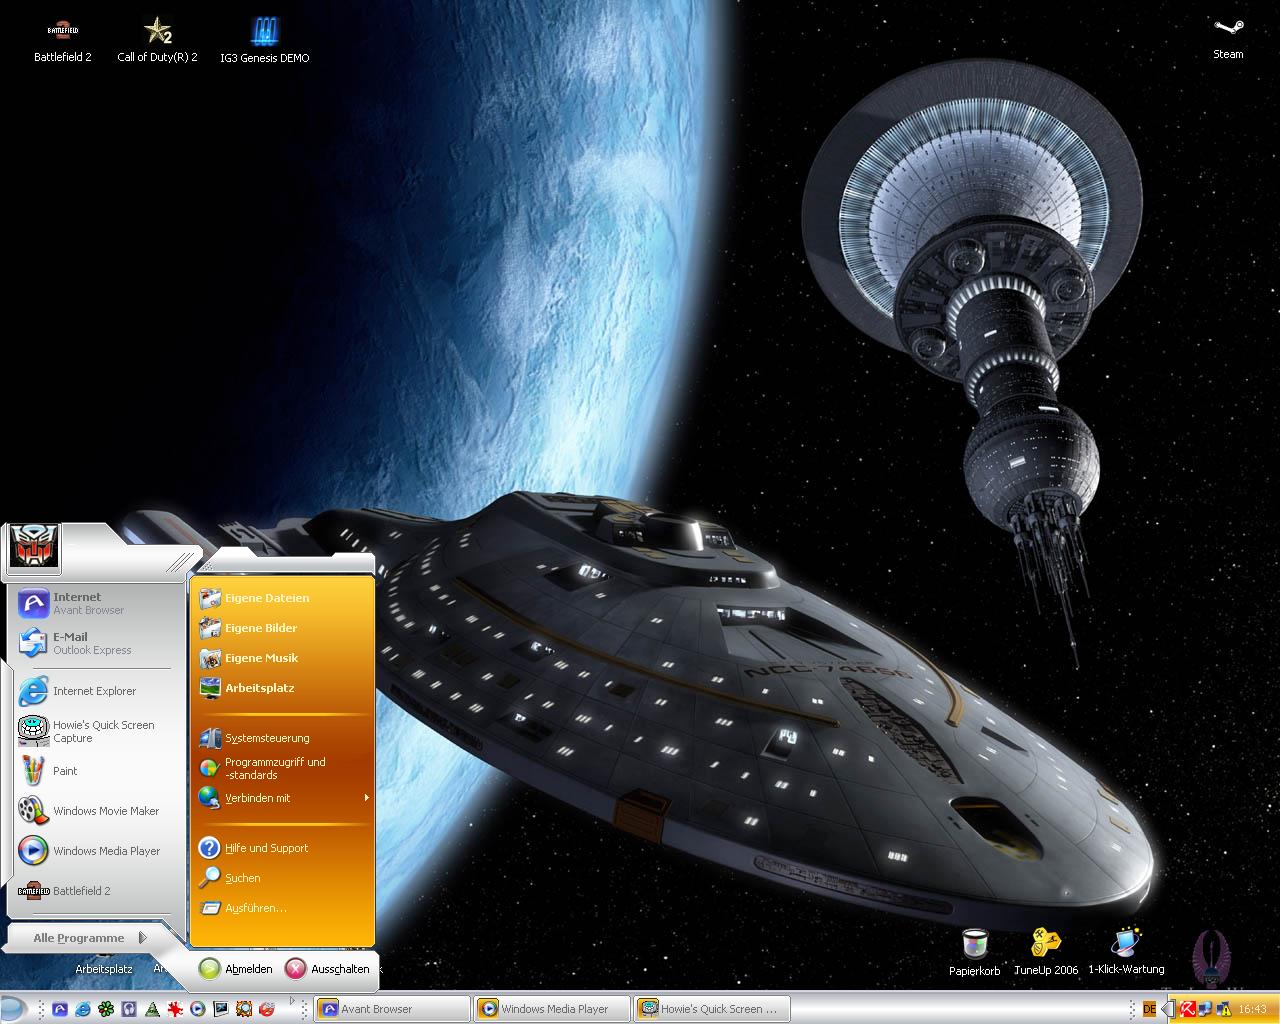The width and height of the screenshot is (1280, 1024).
Task: Show hidden system tray icons arrow
Action: click(x=1166, y=1009)
